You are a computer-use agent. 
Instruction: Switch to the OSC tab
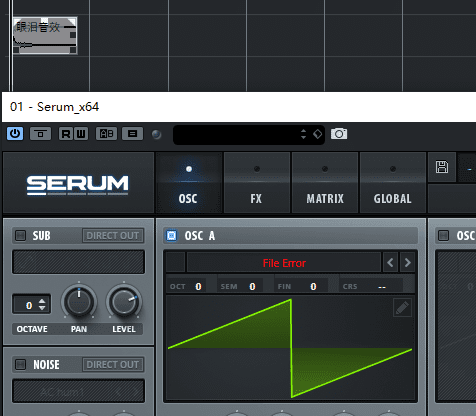pyautogui.click(x=189, y=183)
